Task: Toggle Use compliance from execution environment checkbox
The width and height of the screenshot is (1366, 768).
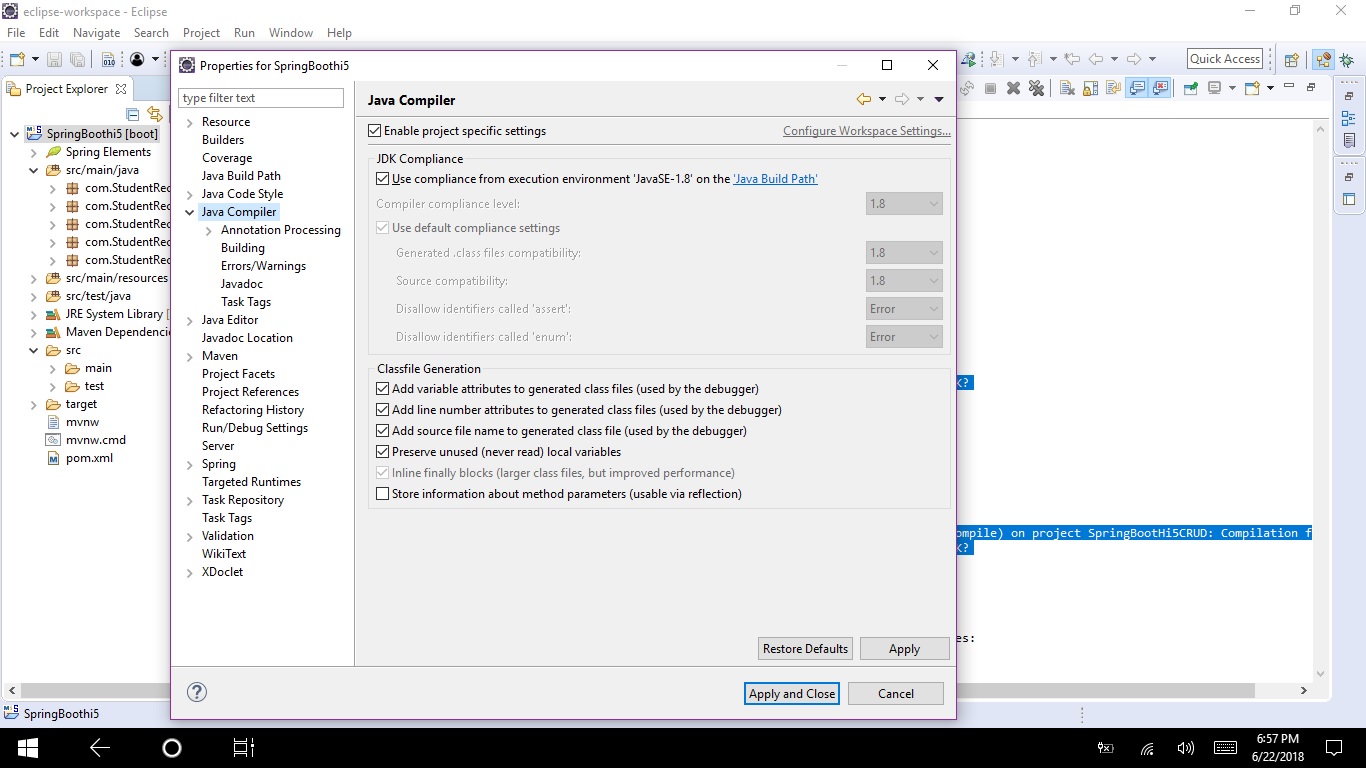Action: 382,179
